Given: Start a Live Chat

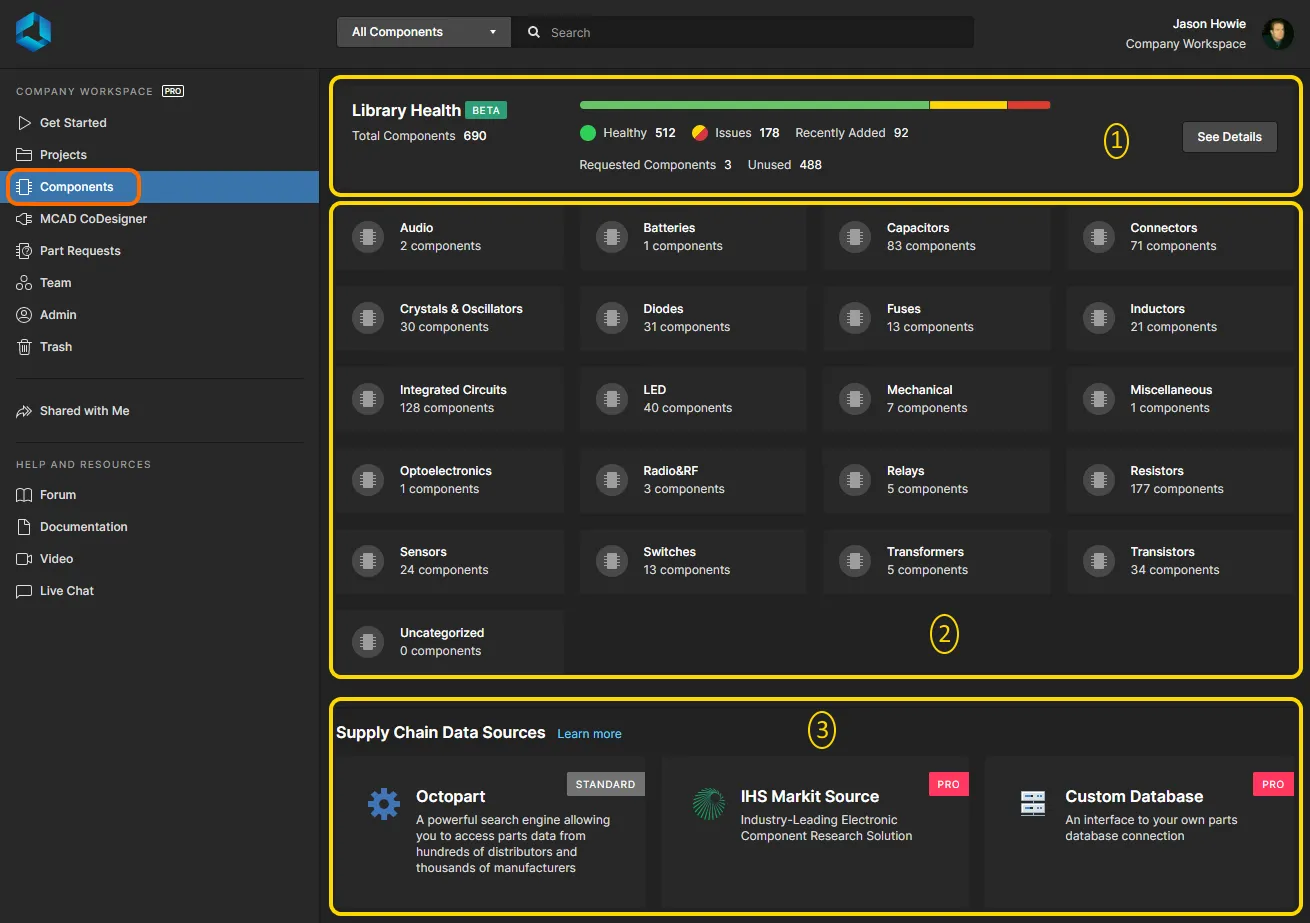Looking at the screenshot, I should 160,591.
